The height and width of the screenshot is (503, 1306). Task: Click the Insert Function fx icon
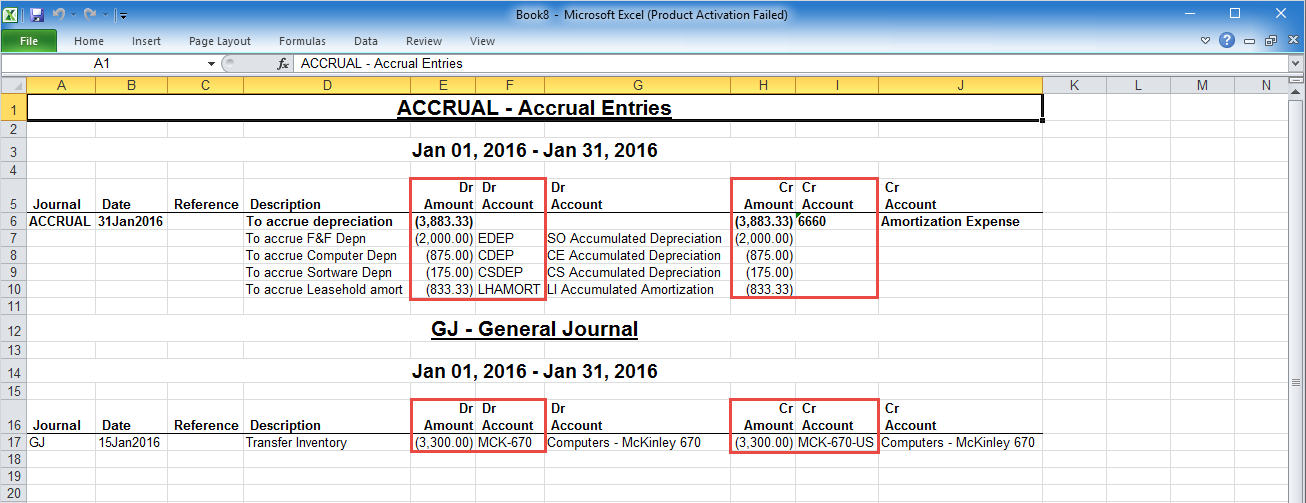tap(283, 63)
